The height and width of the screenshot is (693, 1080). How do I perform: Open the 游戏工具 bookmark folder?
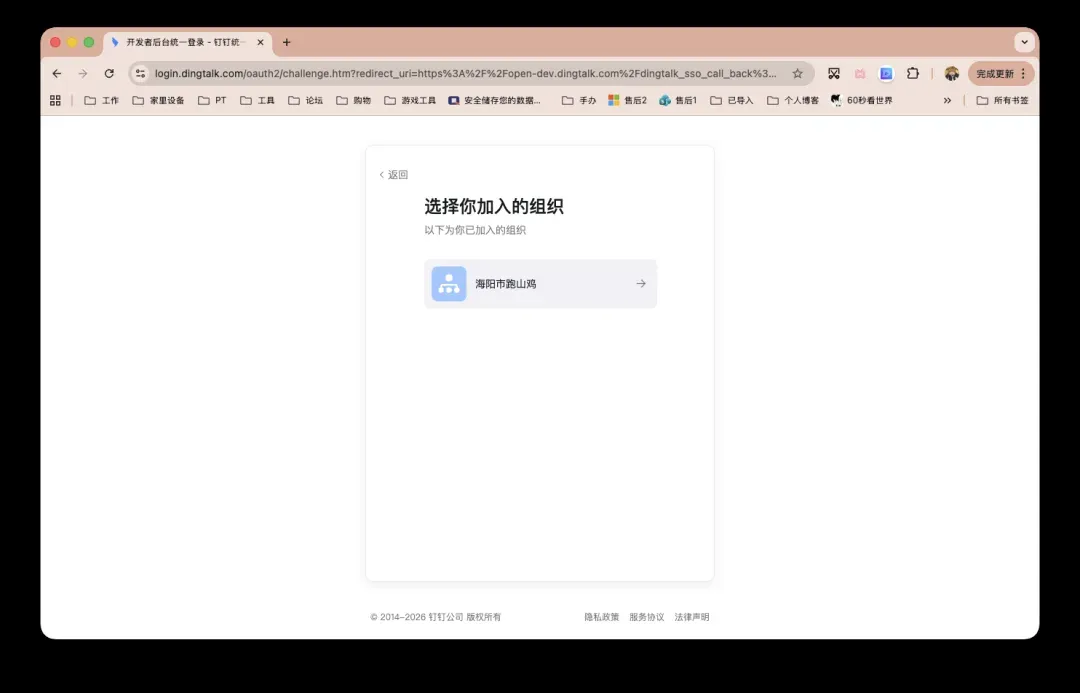(410, 101)
